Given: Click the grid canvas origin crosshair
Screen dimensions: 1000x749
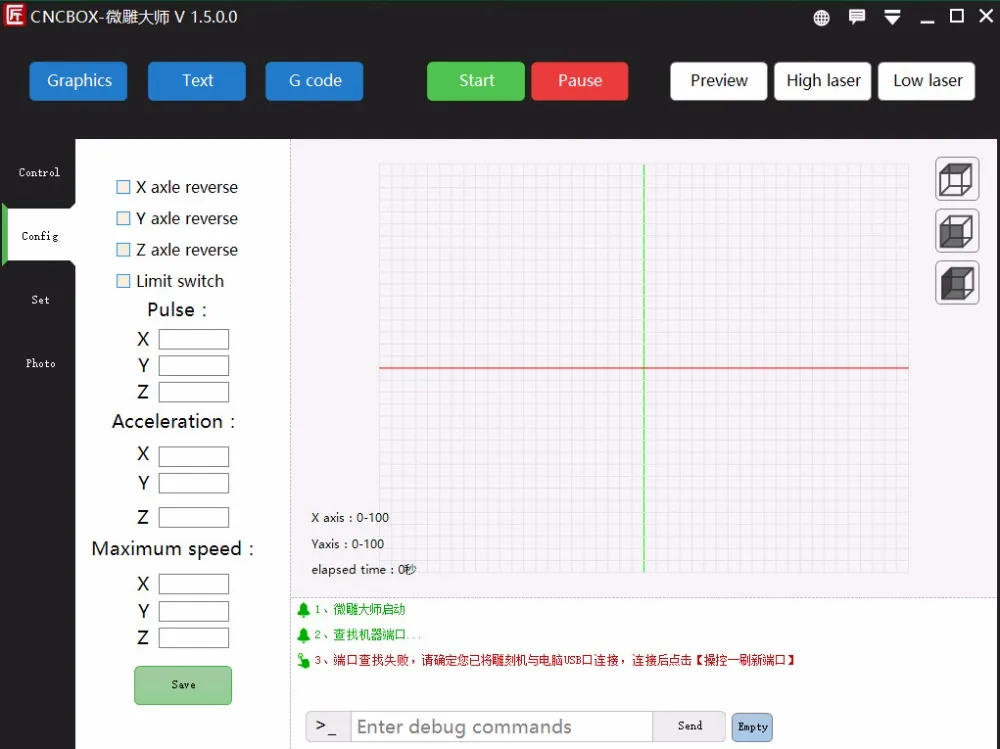Looking at the screenshot, I should (644, 368).
